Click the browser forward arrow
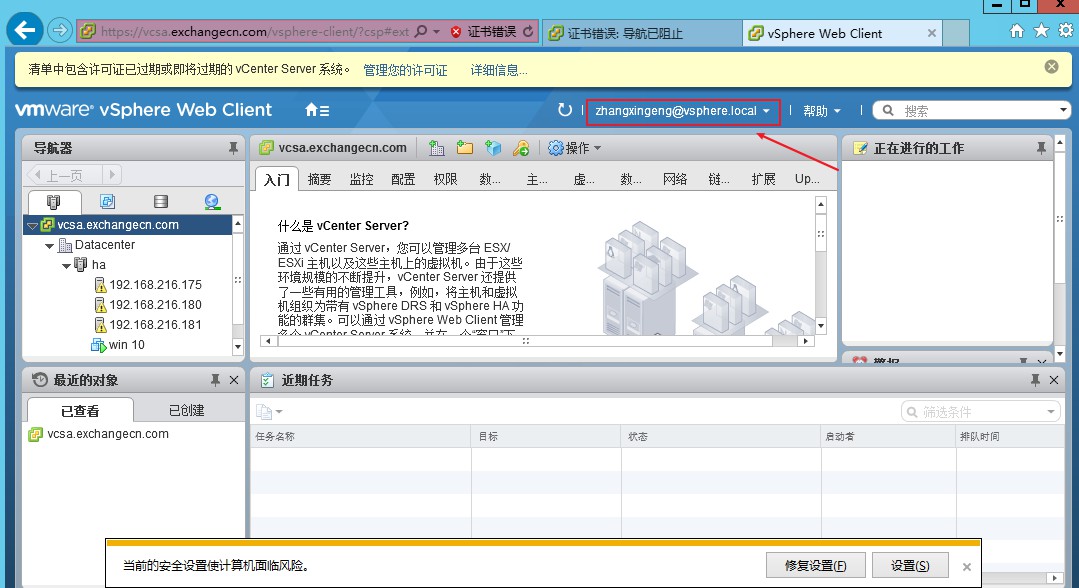Viewport: 1079px width, 588px height. click(x=61, y=31)
